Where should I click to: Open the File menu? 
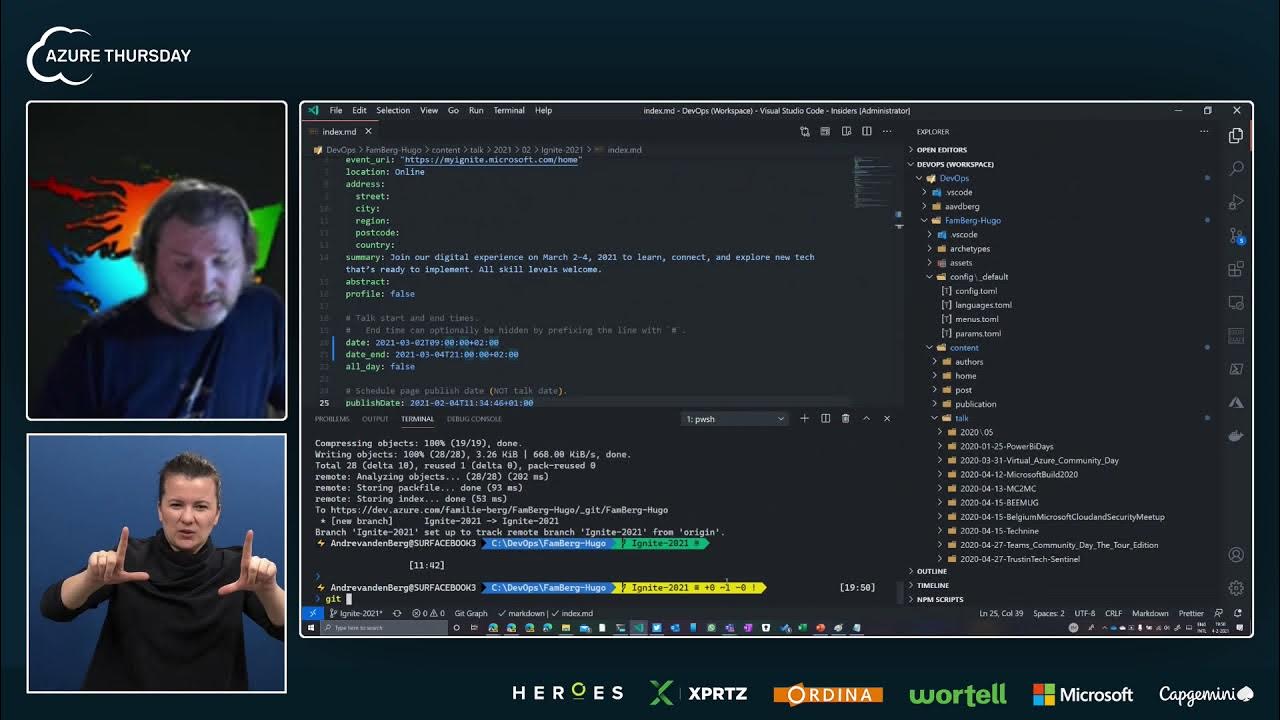click(336, 110)
